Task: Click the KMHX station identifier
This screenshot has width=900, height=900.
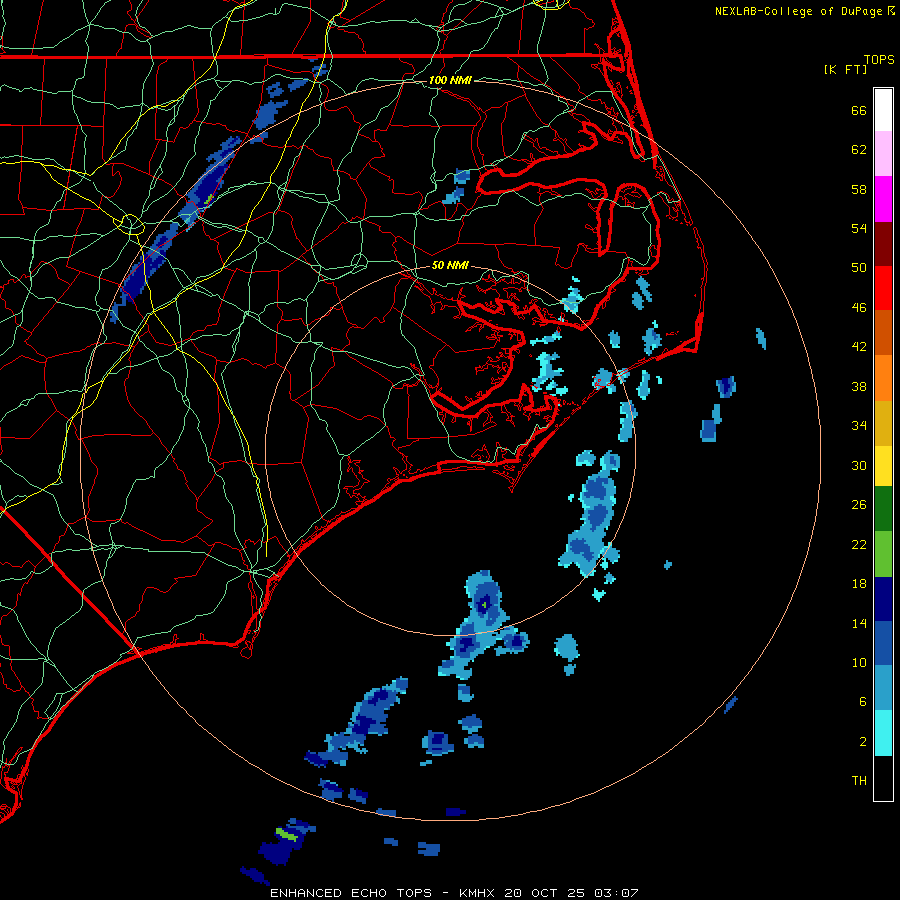Action: [x=479, y=893]
